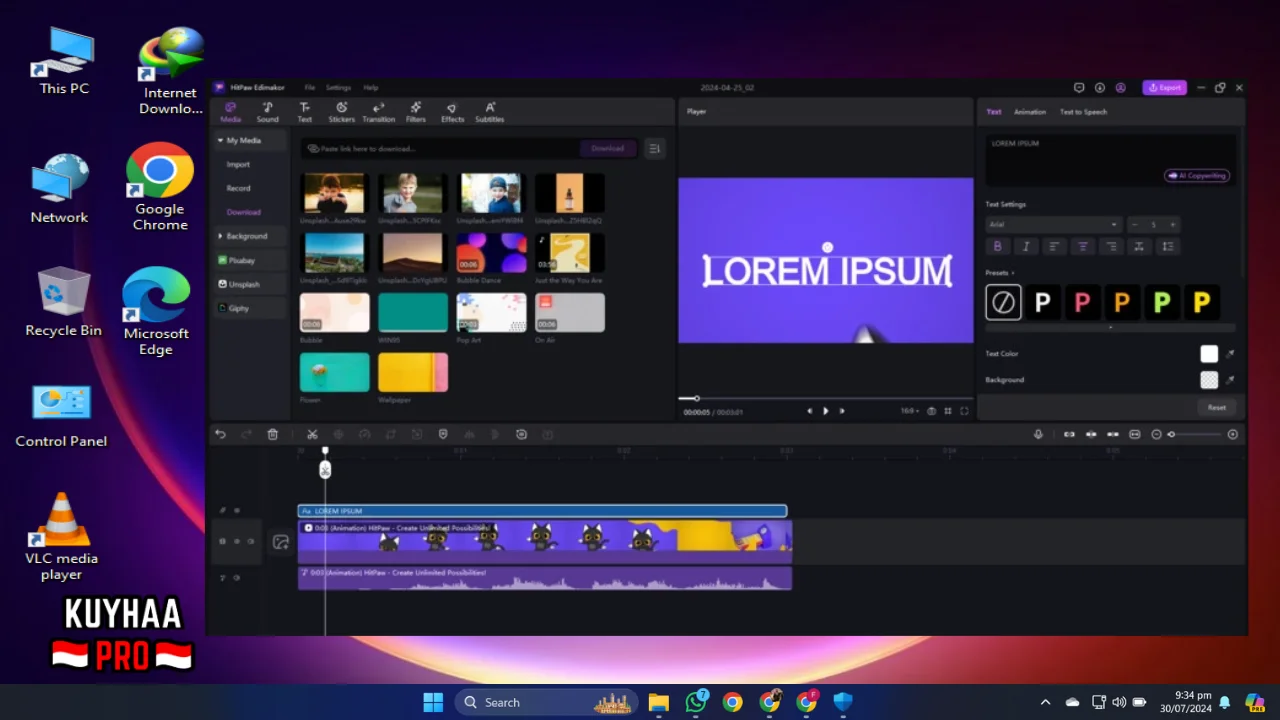This screenshot has width=1280, height=720.
Task: Decrease font size with minus
Action: pyautogui.click(x=1135, y=225)
